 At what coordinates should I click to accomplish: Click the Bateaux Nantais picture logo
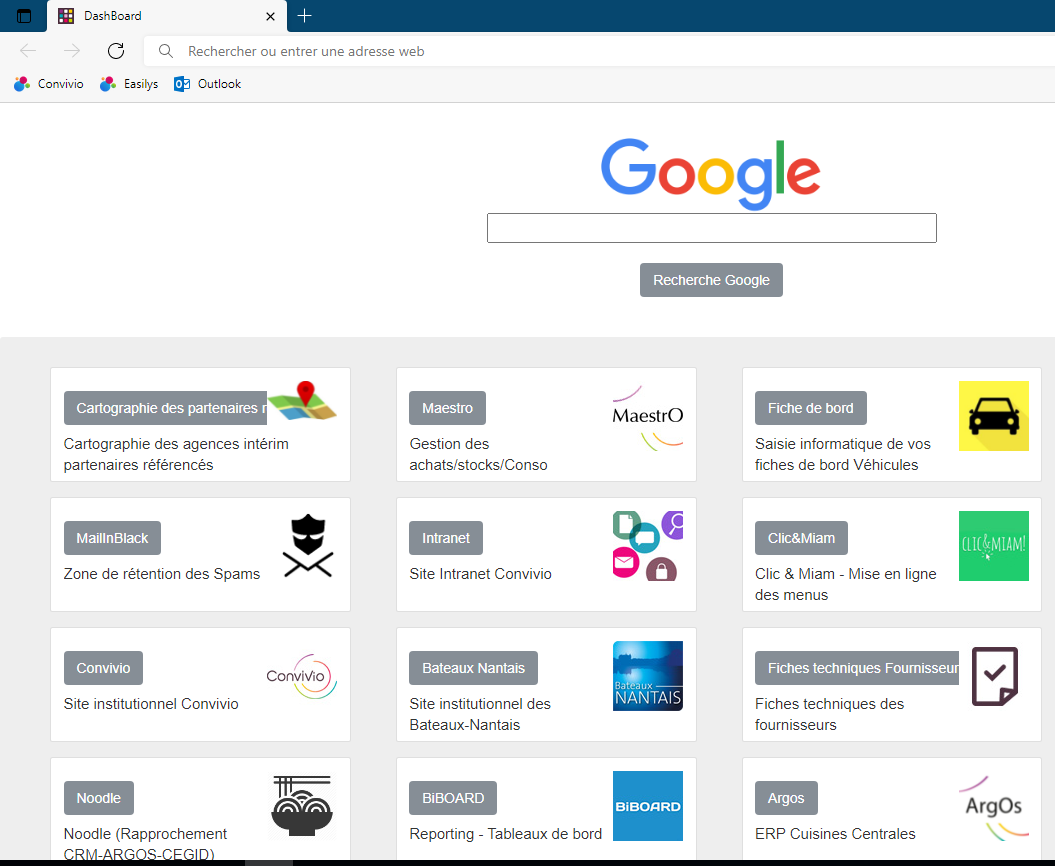pyautogui.click(x=647, y=676)
